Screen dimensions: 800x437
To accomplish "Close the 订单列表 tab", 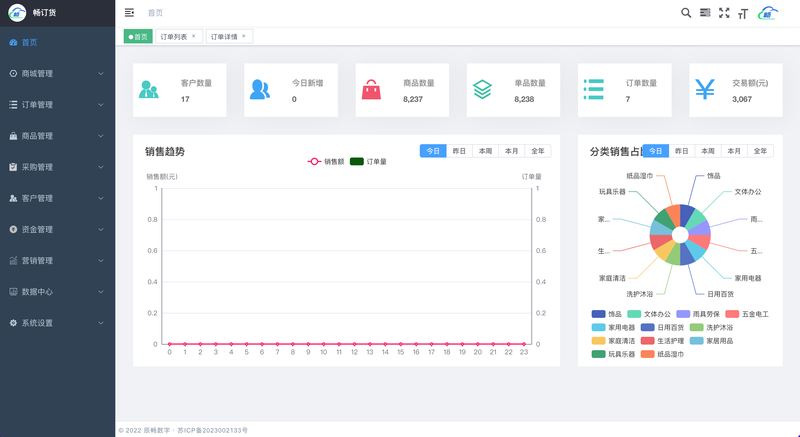I will [194, 36].
